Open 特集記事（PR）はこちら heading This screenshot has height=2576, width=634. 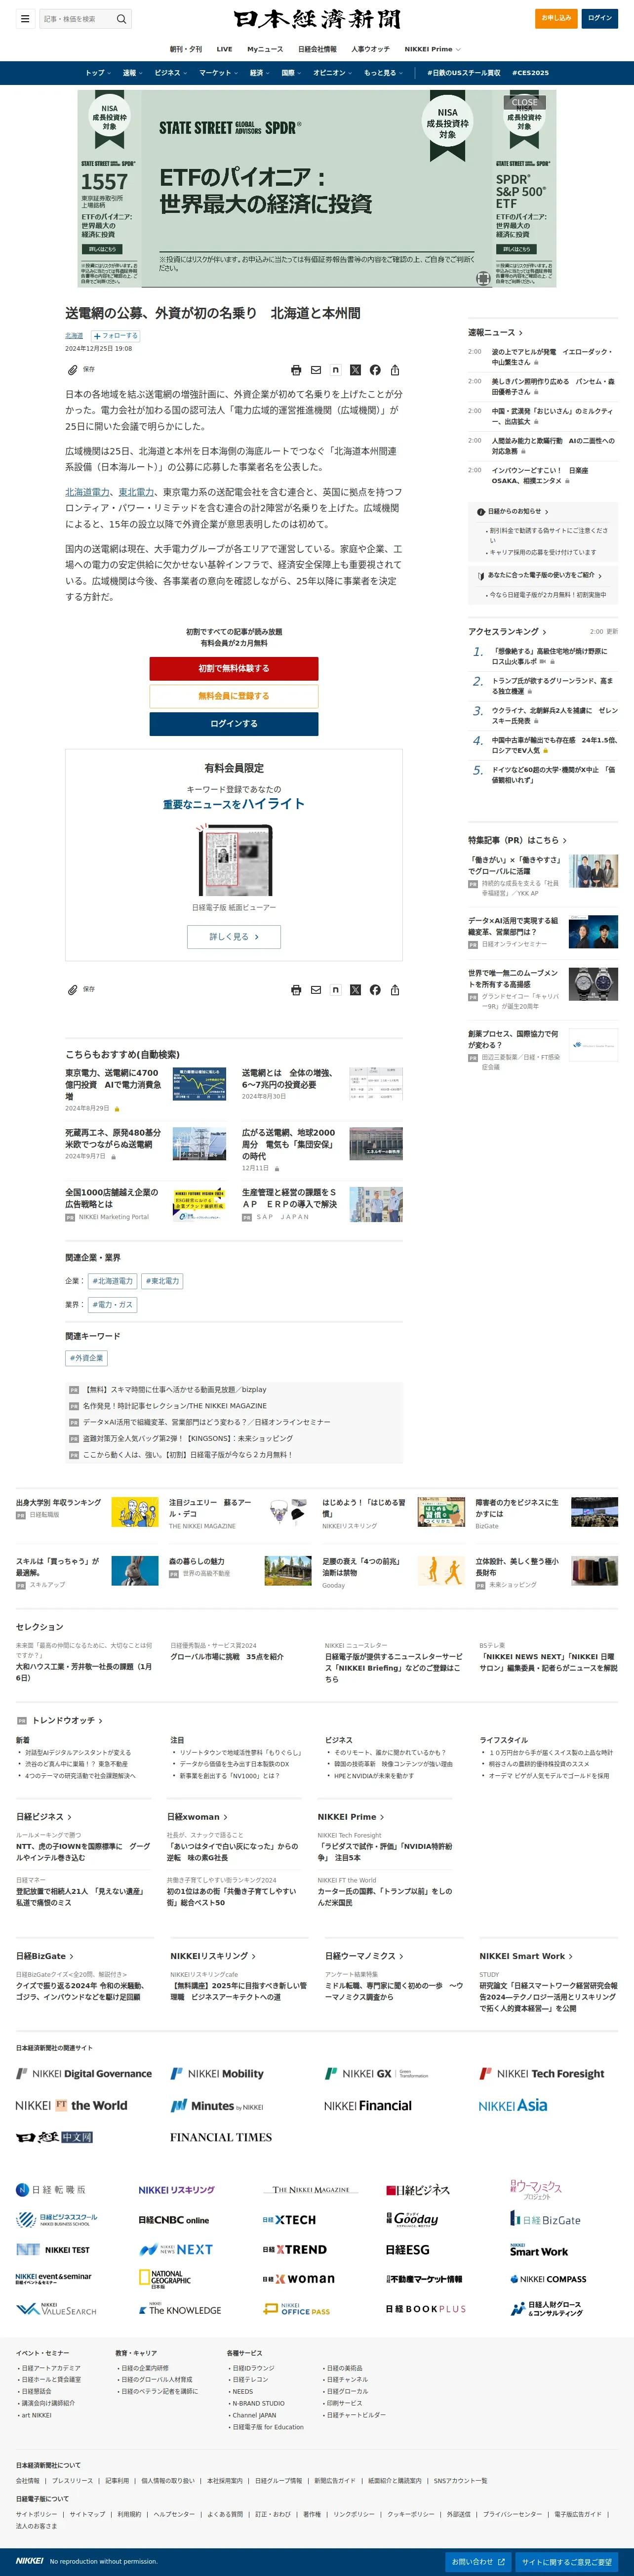point(517,840)
